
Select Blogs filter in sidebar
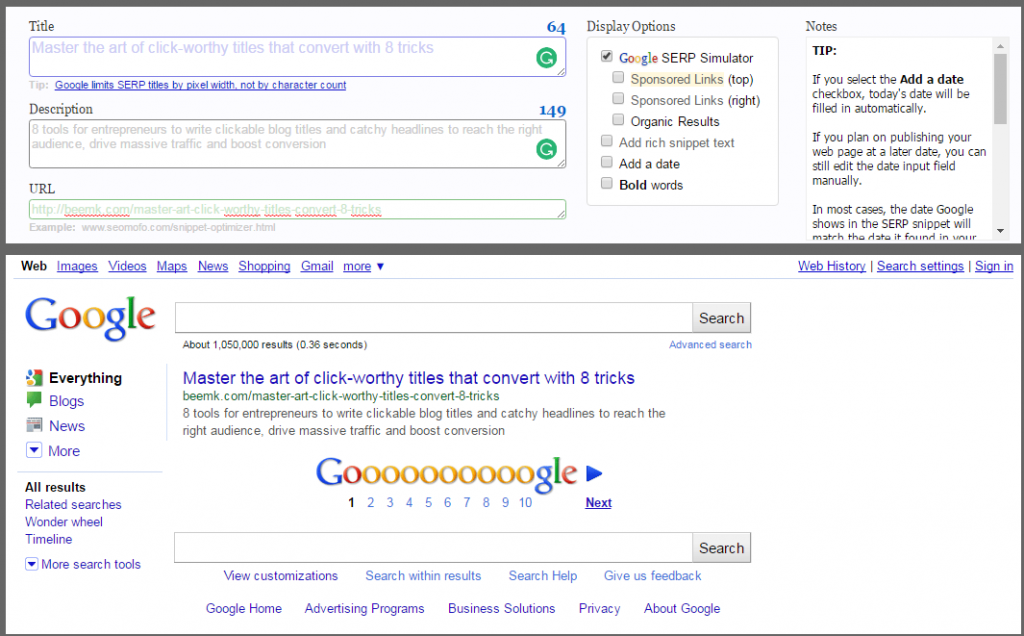point(67,401)
